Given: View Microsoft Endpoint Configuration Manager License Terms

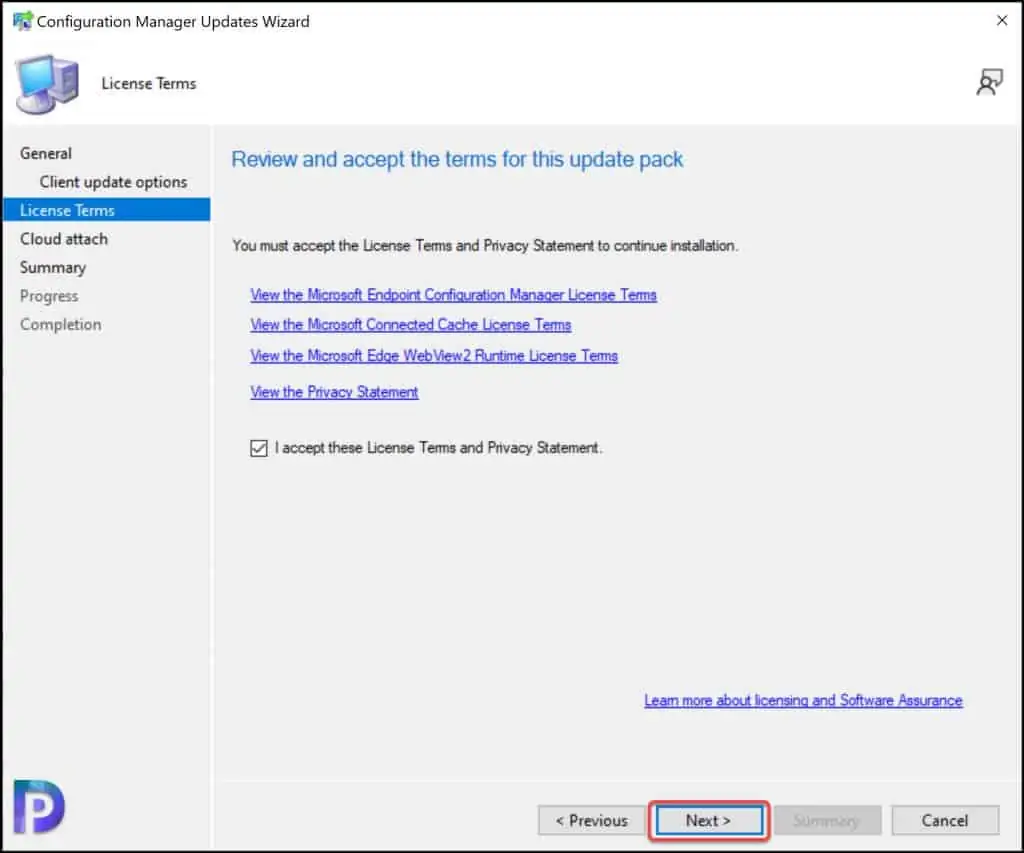Looking at the screenshot, I should point(453,295).
